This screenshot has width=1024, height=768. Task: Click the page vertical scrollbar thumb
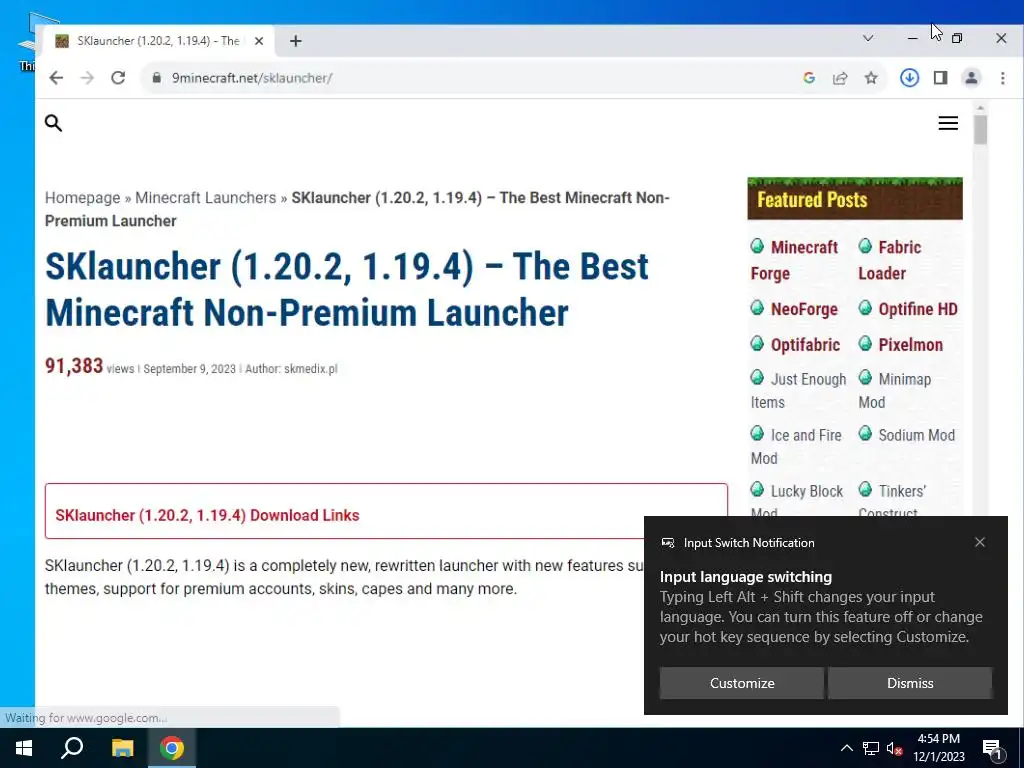[x=980, y=129]
